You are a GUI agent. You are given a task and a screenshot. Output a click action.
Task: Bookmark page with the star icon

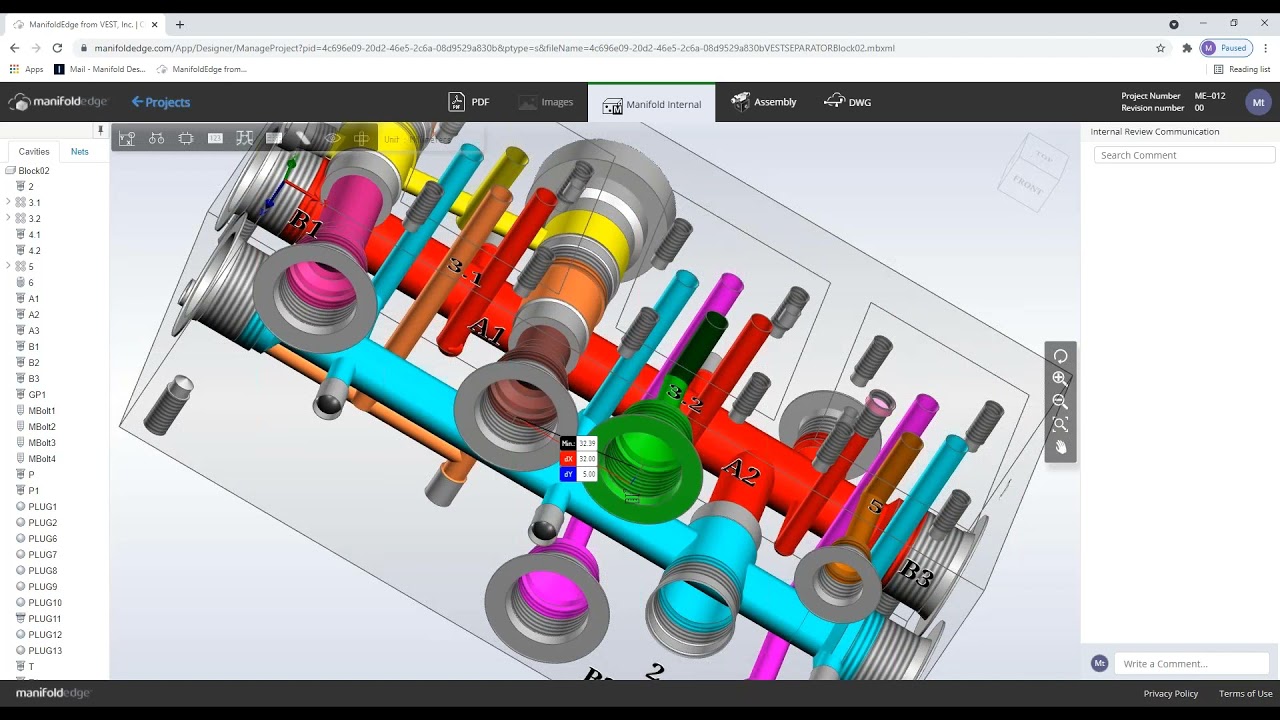(x=1160, y=48)
